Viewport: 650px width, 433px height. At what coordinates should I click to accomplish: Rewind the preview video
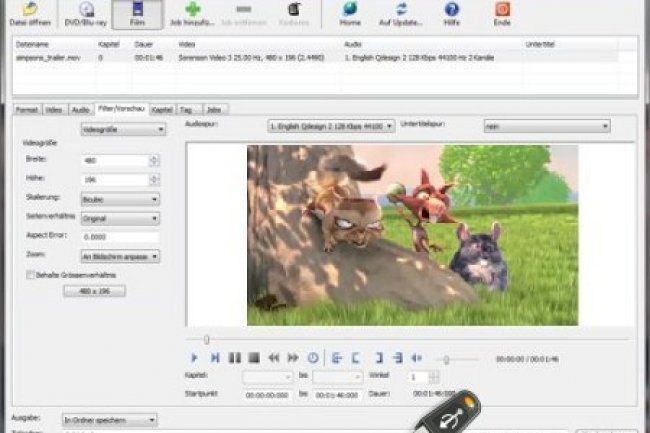(274, 358)
